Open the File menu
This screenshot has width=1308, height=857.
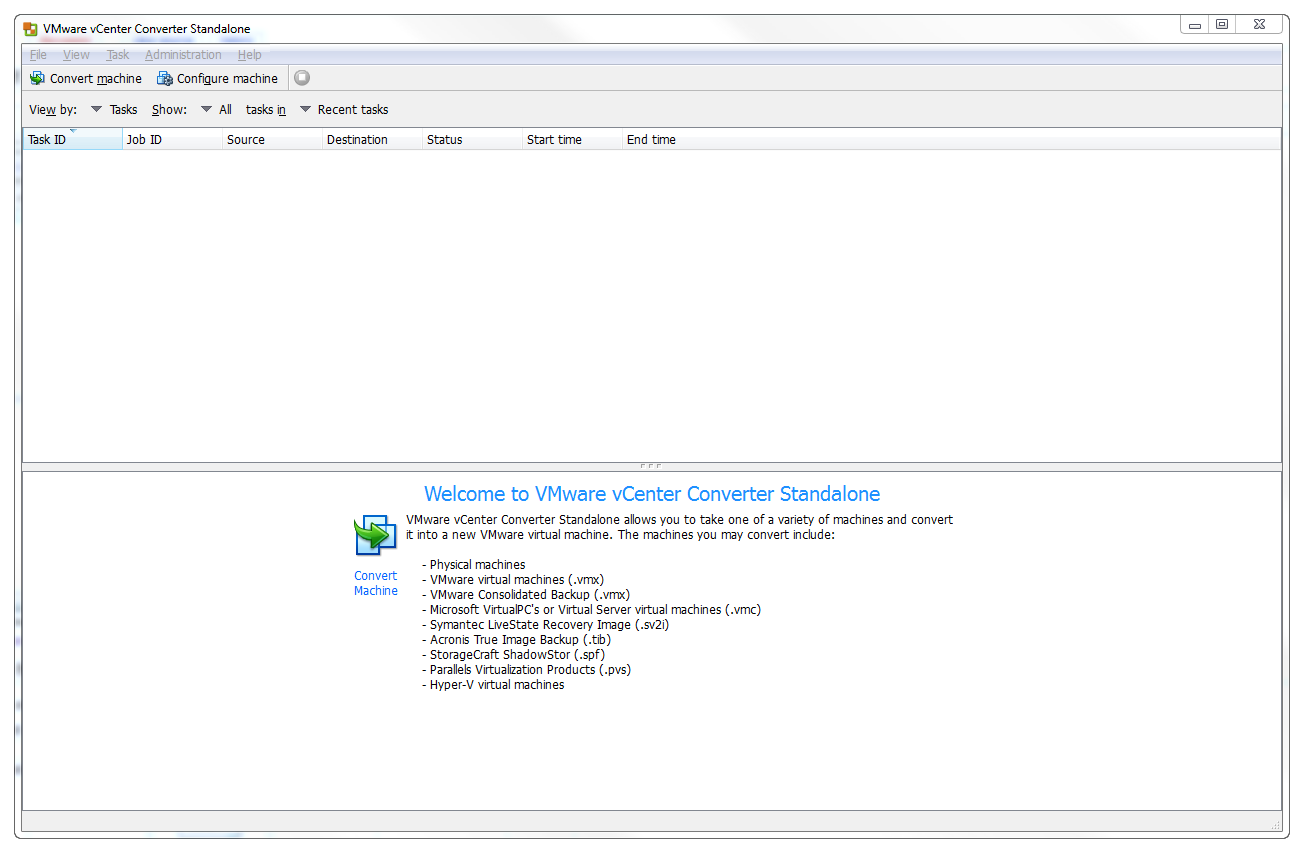click(38, 55)
